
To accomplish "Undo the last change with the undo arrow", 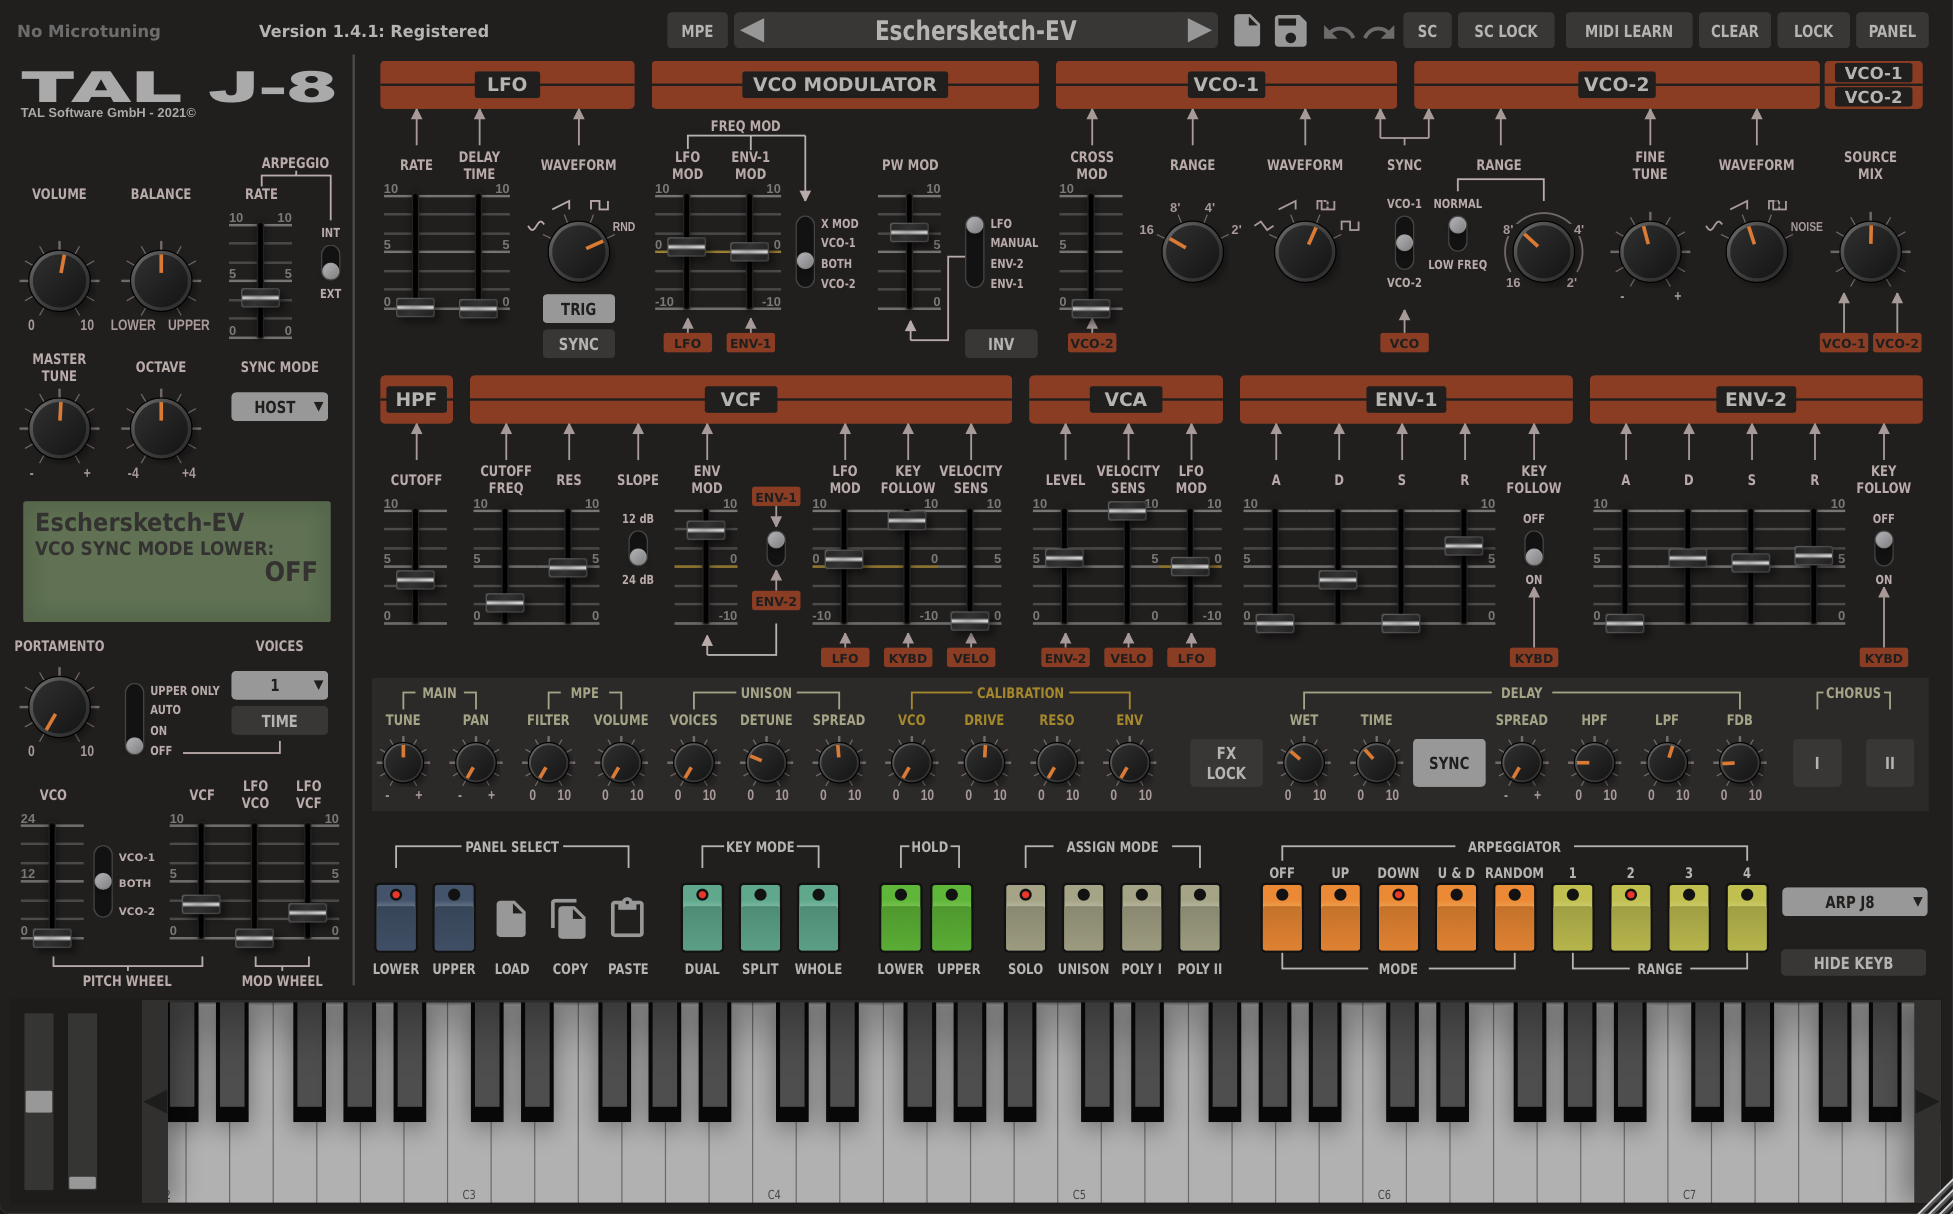I will click(1340, 31).
